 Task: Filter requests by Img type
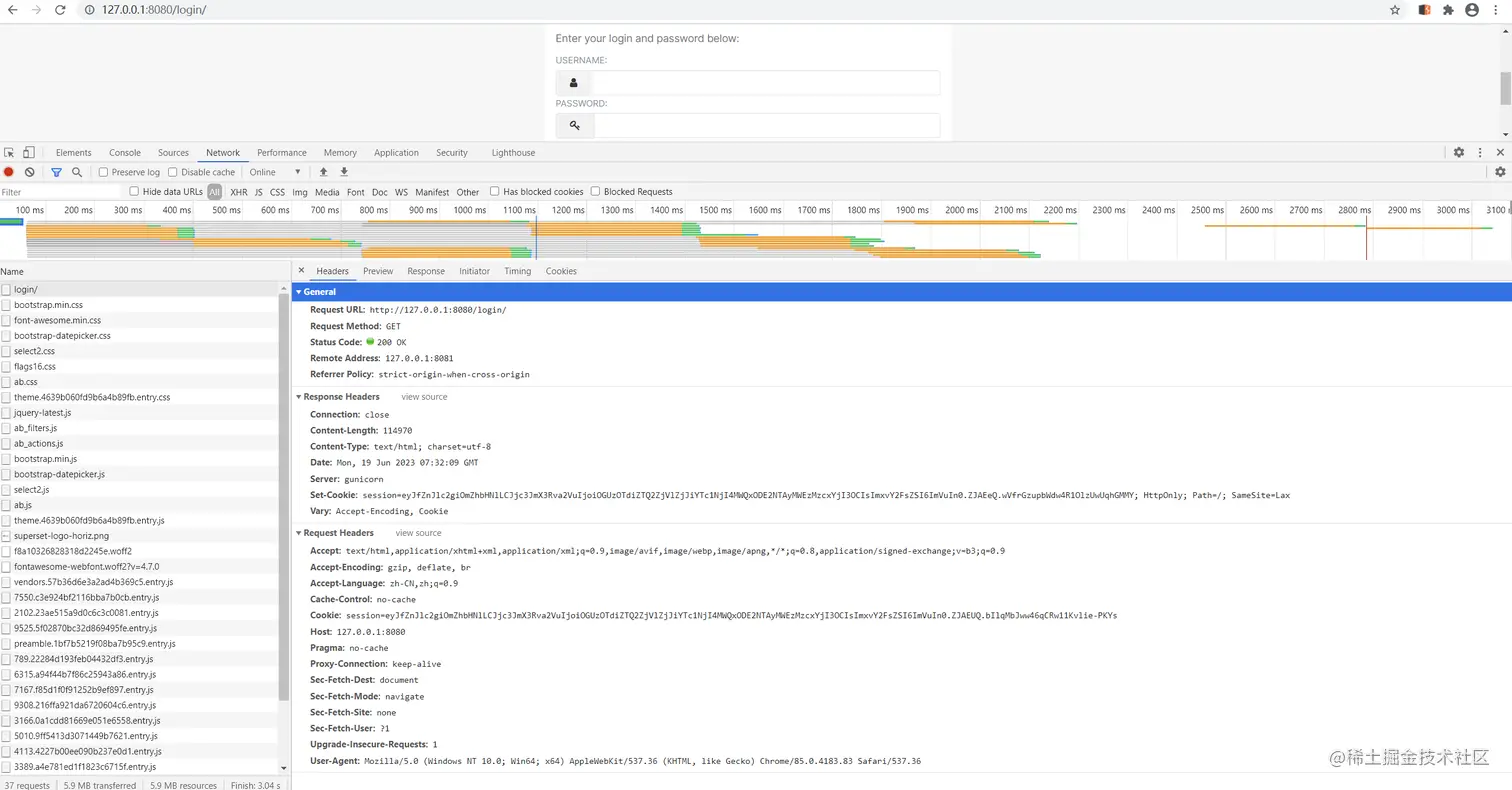[300, 192]
